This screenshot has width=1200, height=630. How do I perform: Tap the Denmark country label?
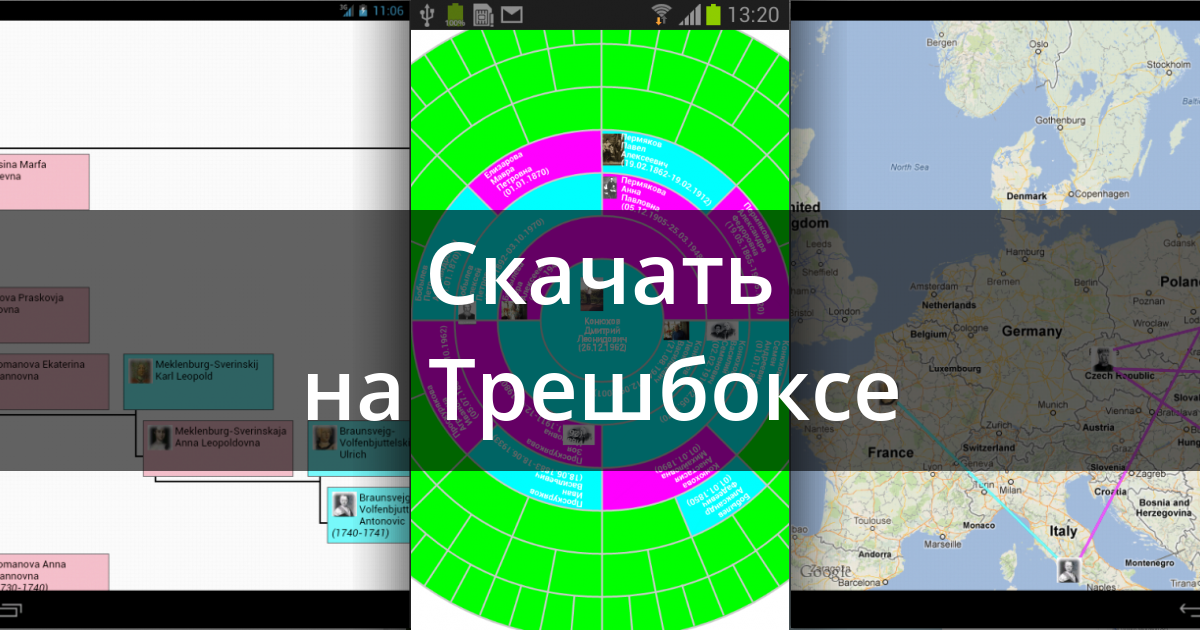click(1027, 197)
